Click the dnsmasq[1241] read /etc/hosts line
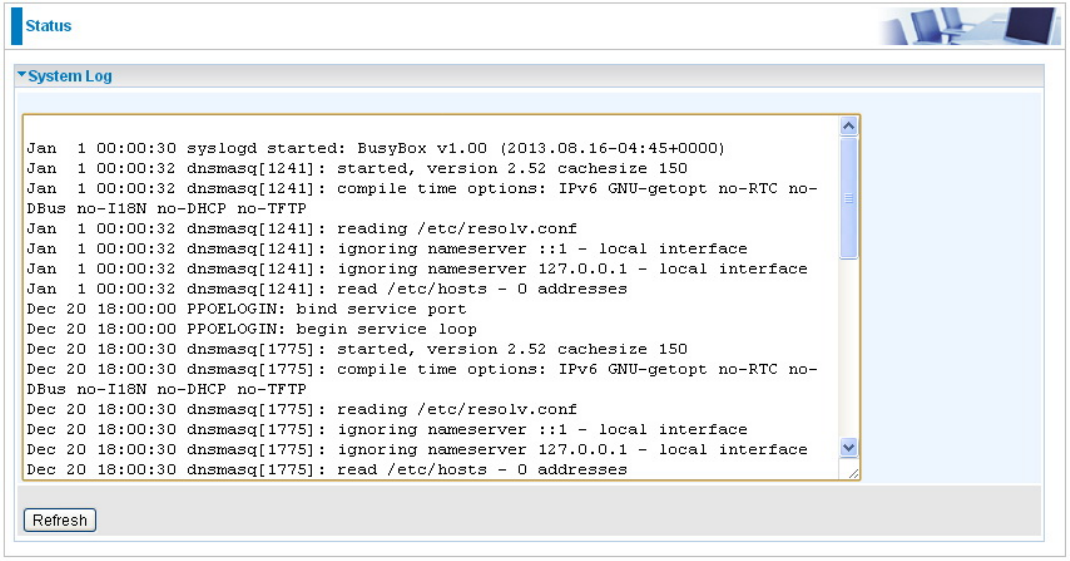 click(x=327, y=289)
